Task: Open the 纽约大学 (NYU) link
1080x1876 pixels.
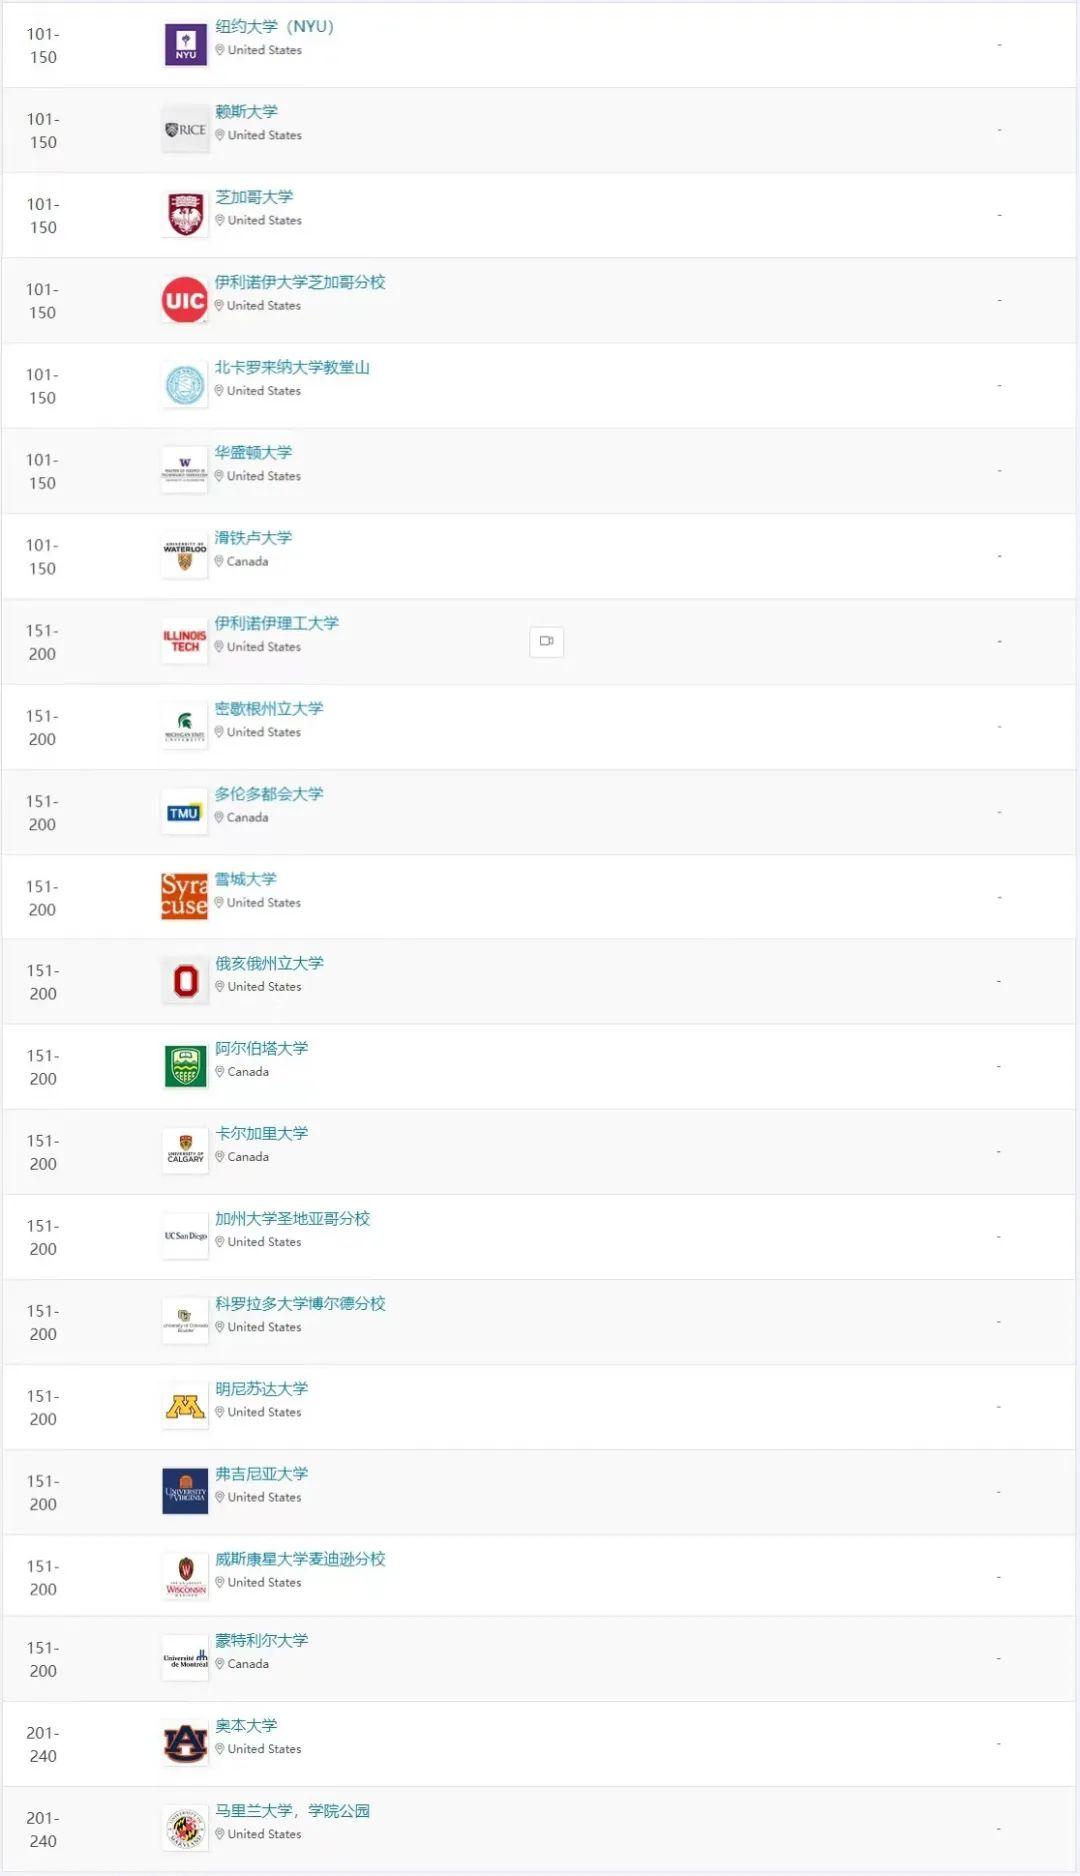Action: [275, 27]
